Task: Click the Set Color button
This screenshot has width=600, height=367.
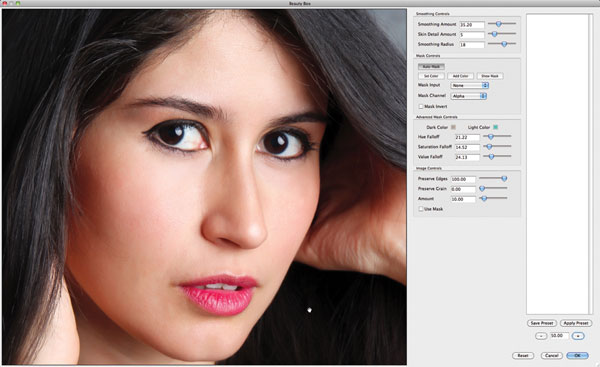Action: point(431,76)
